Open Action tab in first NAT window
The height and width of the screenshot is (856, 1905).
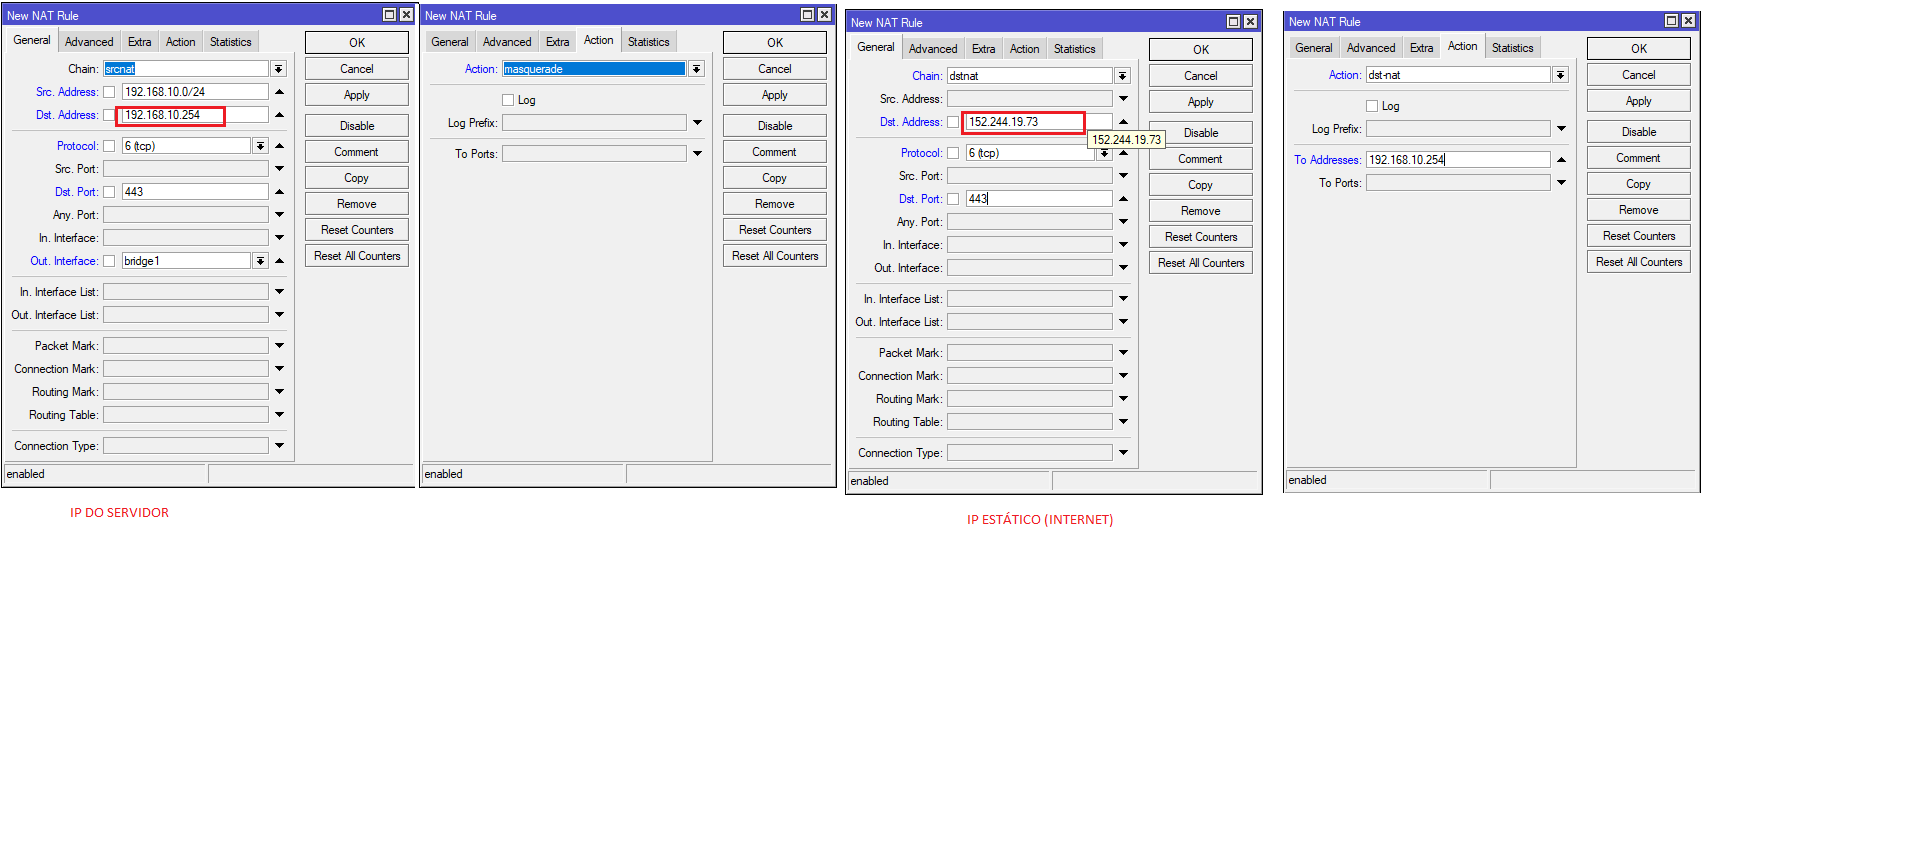point(180,42)
